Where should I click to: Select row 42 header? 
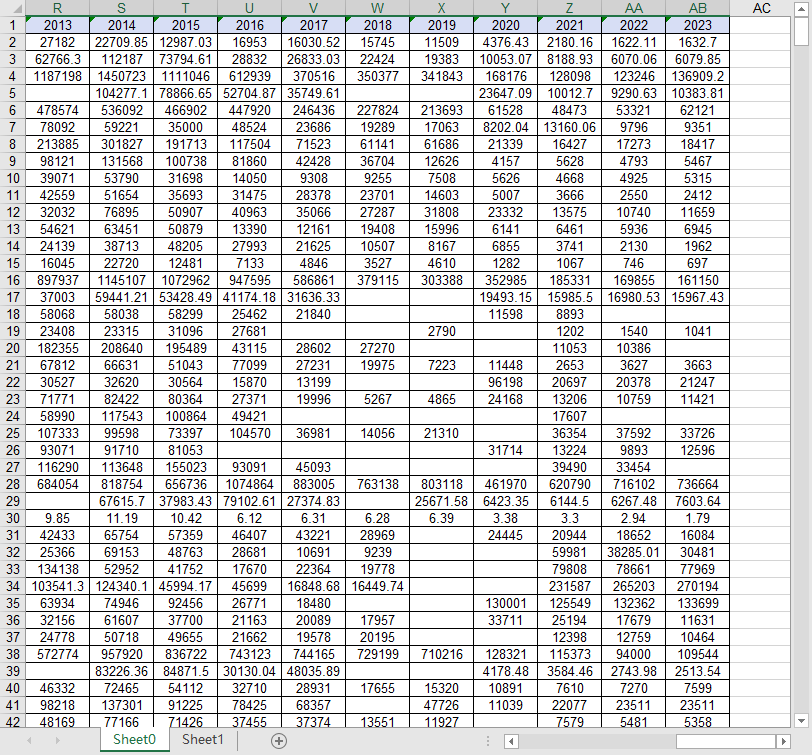(x=12, y=721)
